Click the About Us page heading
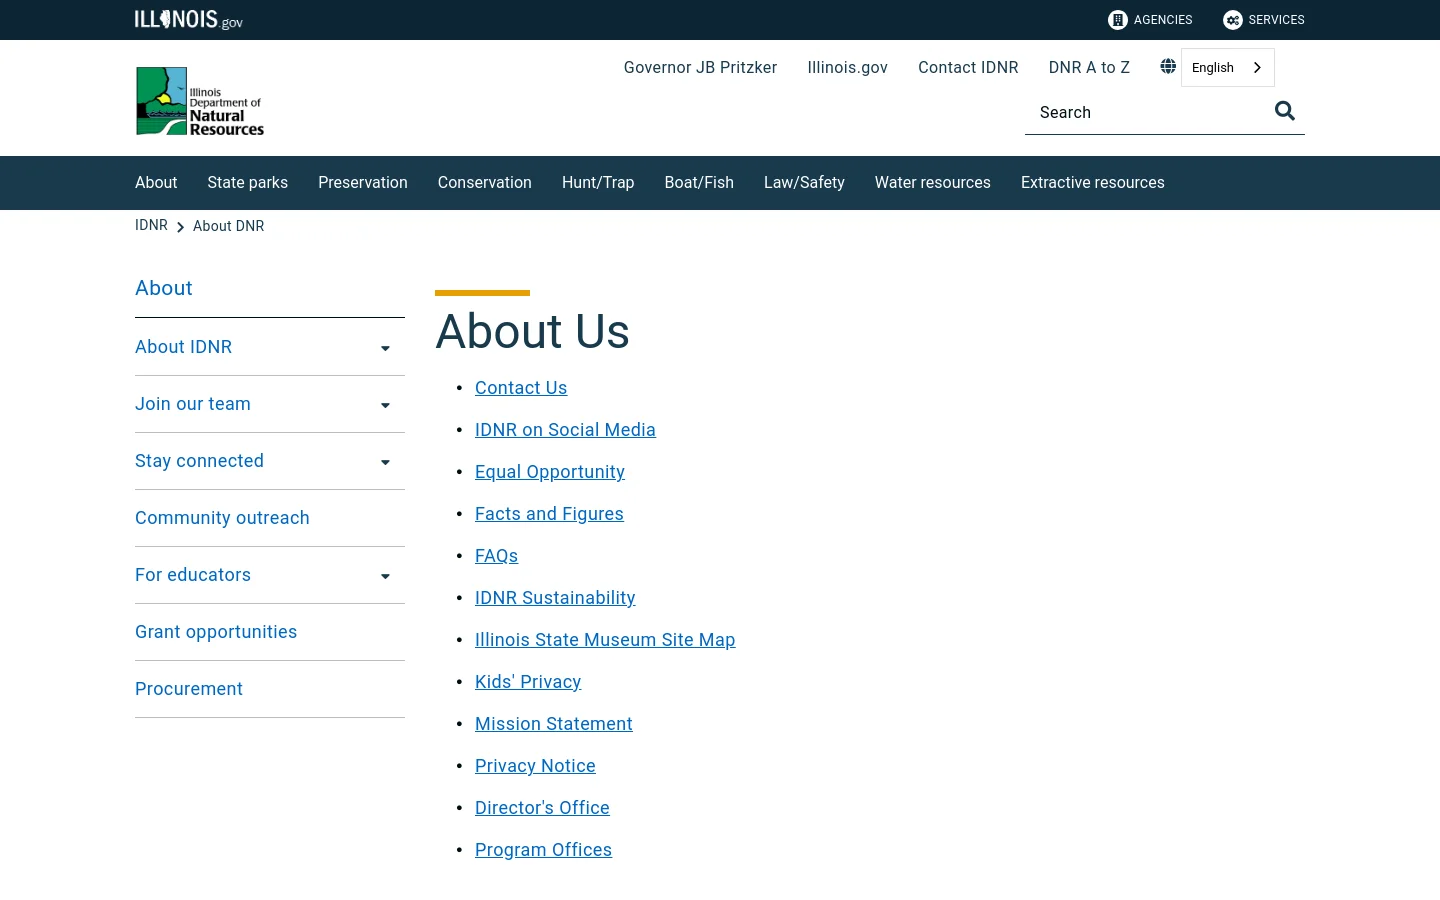The height and width of the screenshot is (900, 1440). [532, 331]
